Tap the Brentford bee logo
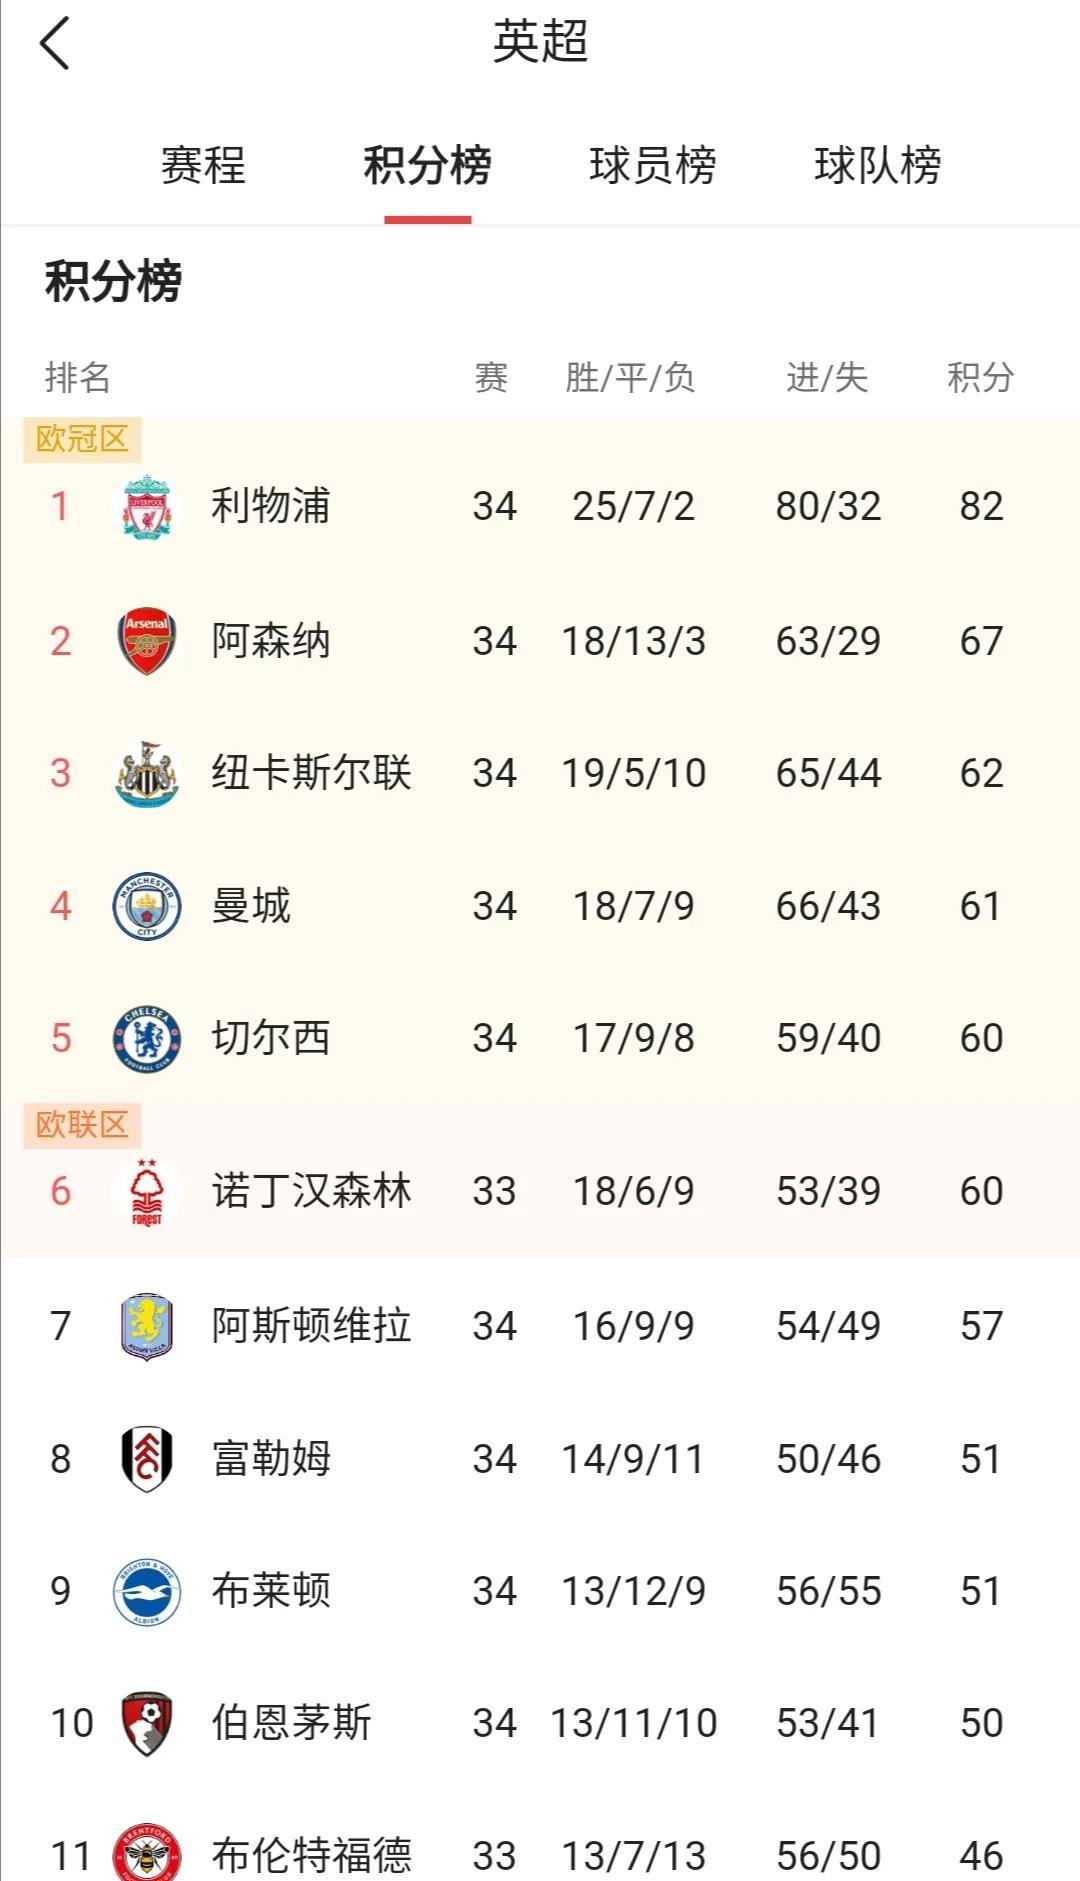Image resolution: width=1080 pixels, height=1881 pixels. tap(147, 1855)
